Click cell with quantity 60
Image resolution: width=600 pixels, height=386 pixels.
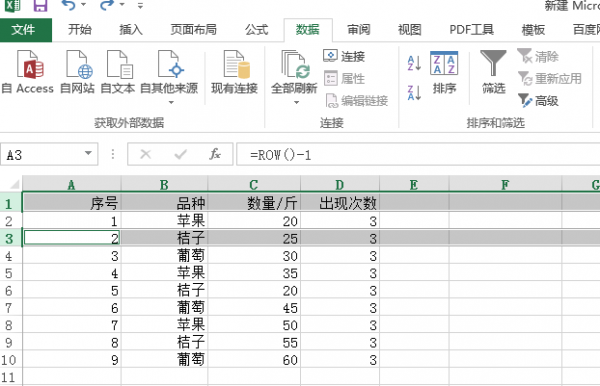[x=254, y=360]
